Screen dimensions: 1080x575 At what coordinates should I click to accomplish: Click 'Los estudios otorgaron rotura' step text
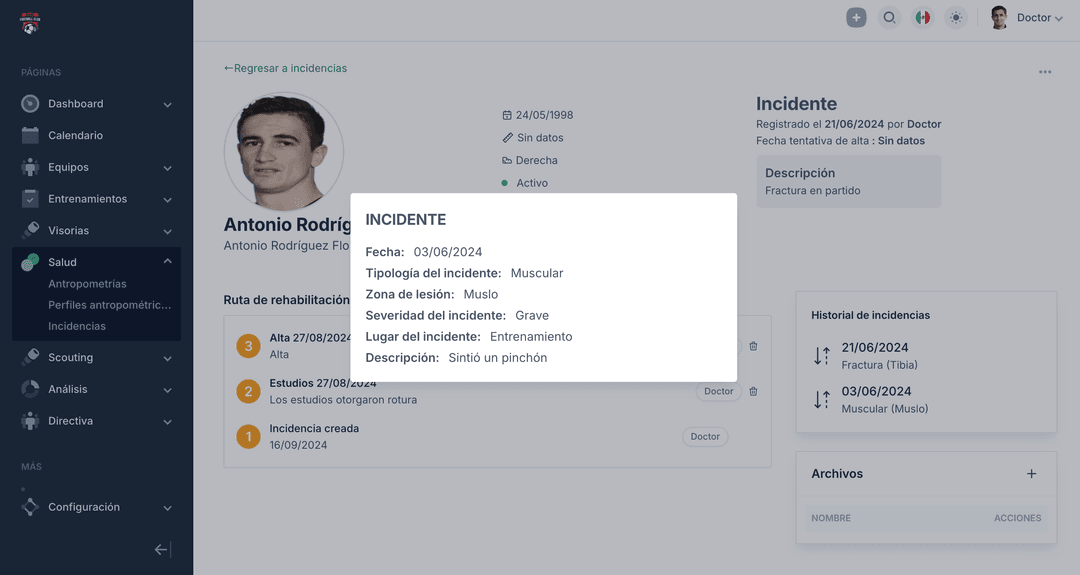pyautogui.click(x=343, y=400)
